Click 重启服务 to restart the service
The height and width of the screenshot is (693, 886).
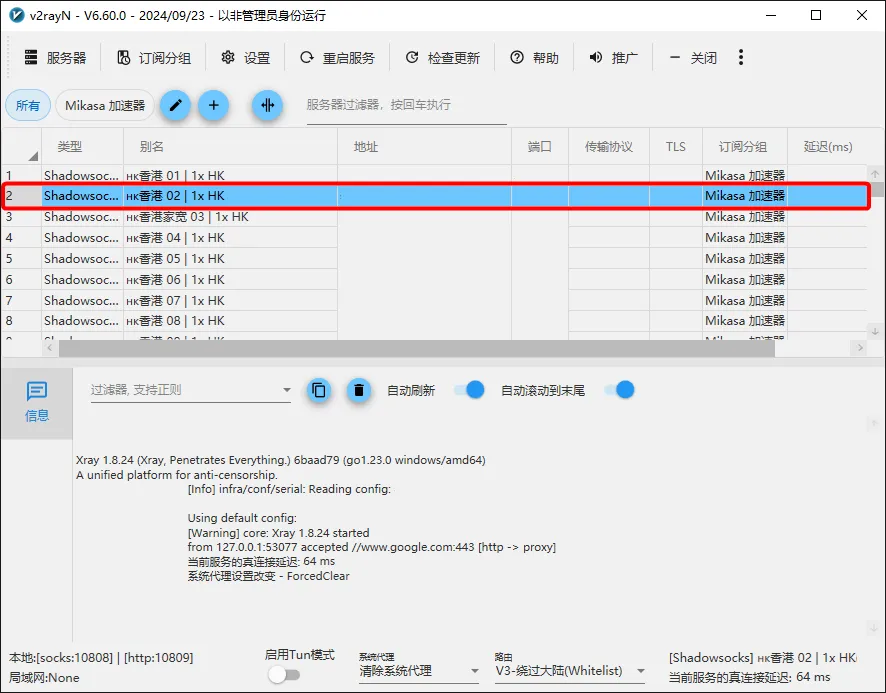coord(337,58)
